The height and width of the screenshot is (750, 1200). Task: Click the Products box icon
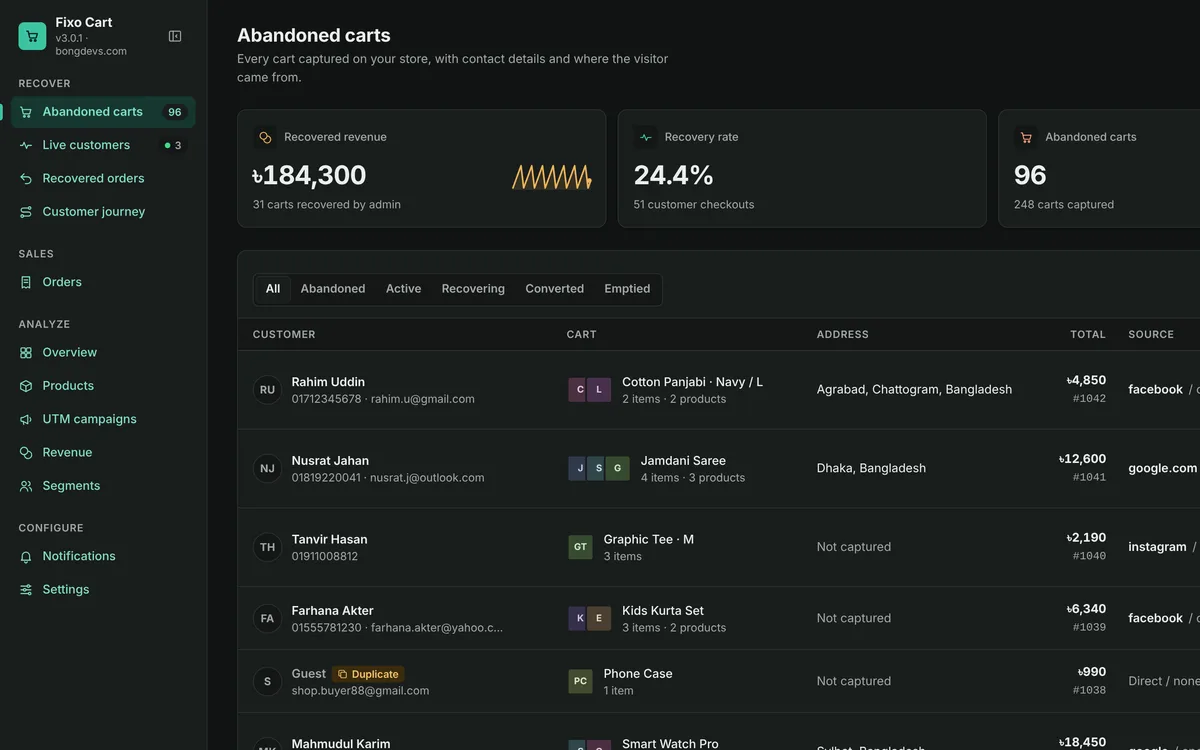point(26,386)
